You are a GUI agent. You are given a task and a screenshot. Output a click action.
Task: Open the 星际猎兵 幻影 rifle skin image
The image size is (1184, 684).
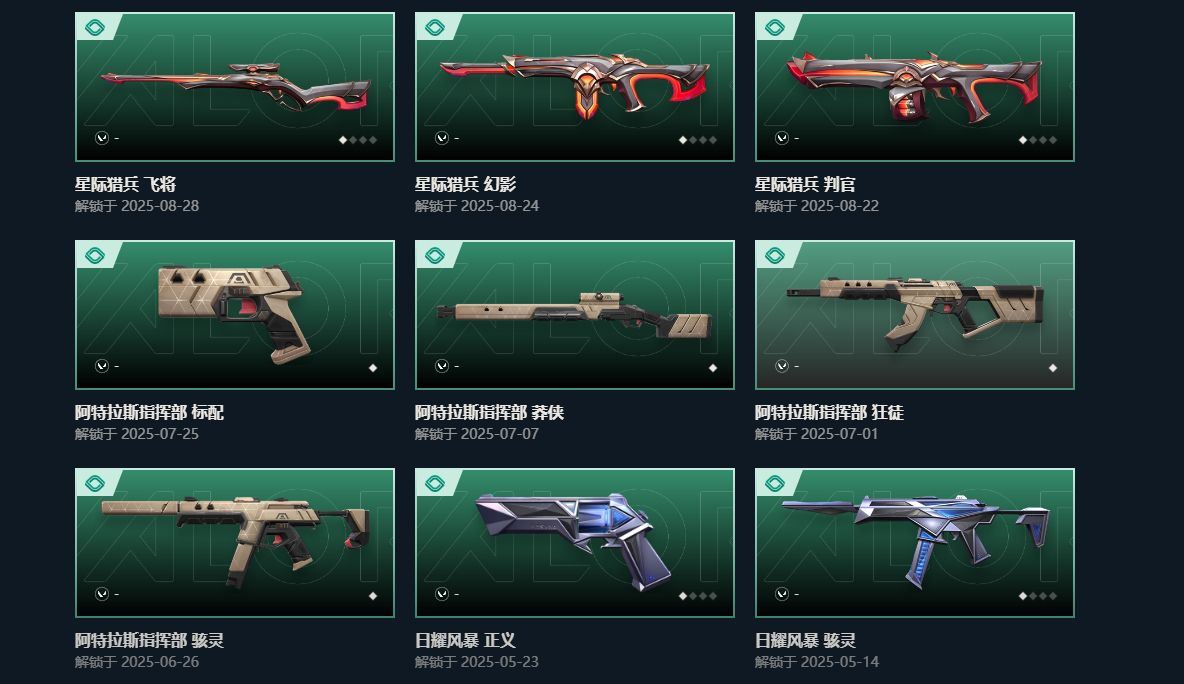coord(575,87)
